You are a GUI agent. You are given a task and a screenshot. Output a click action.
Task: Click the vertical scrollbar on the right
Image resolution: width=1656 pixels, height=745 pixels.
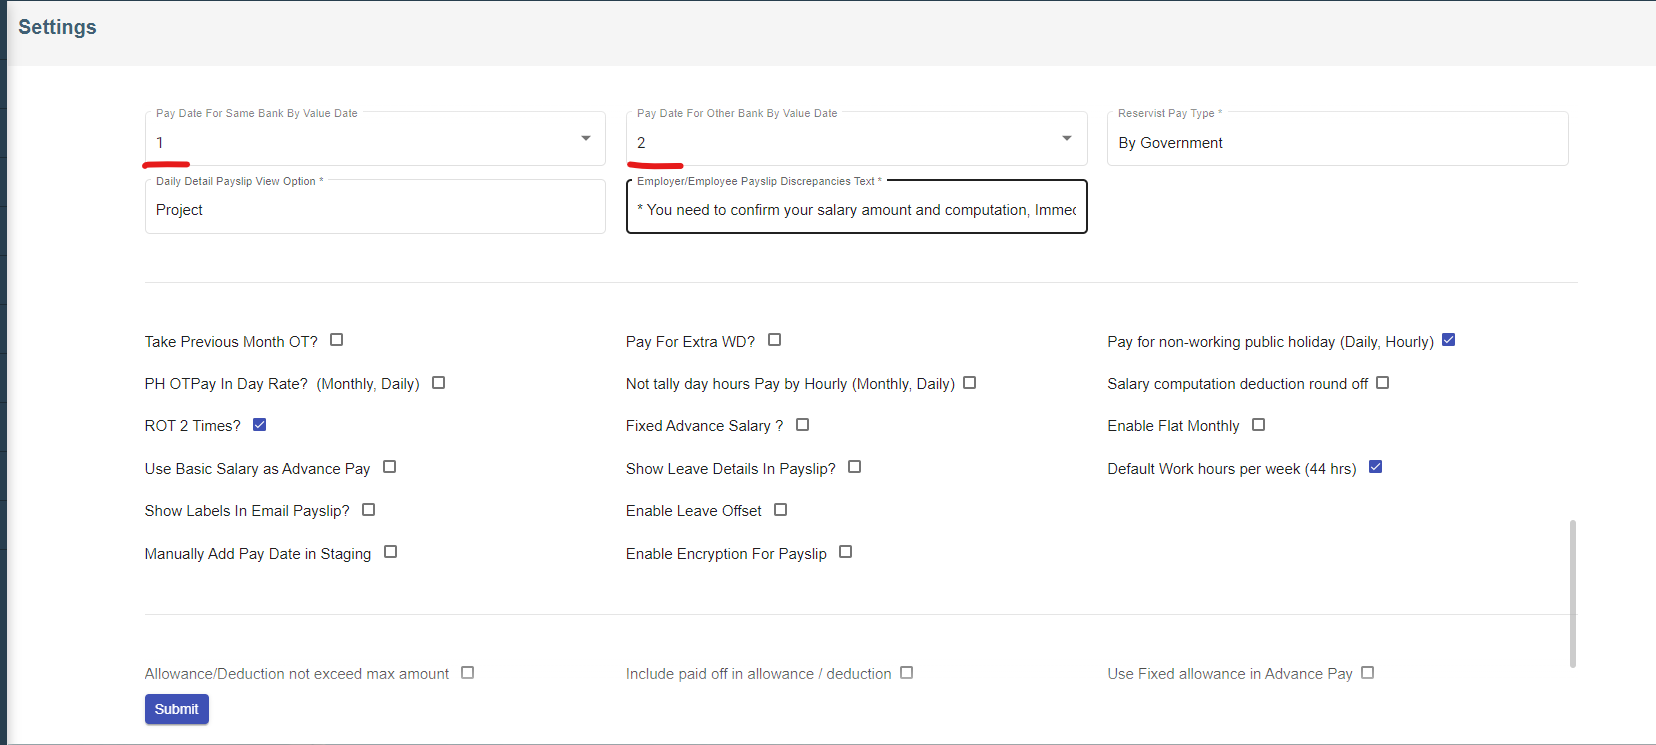coord(1573,592)
